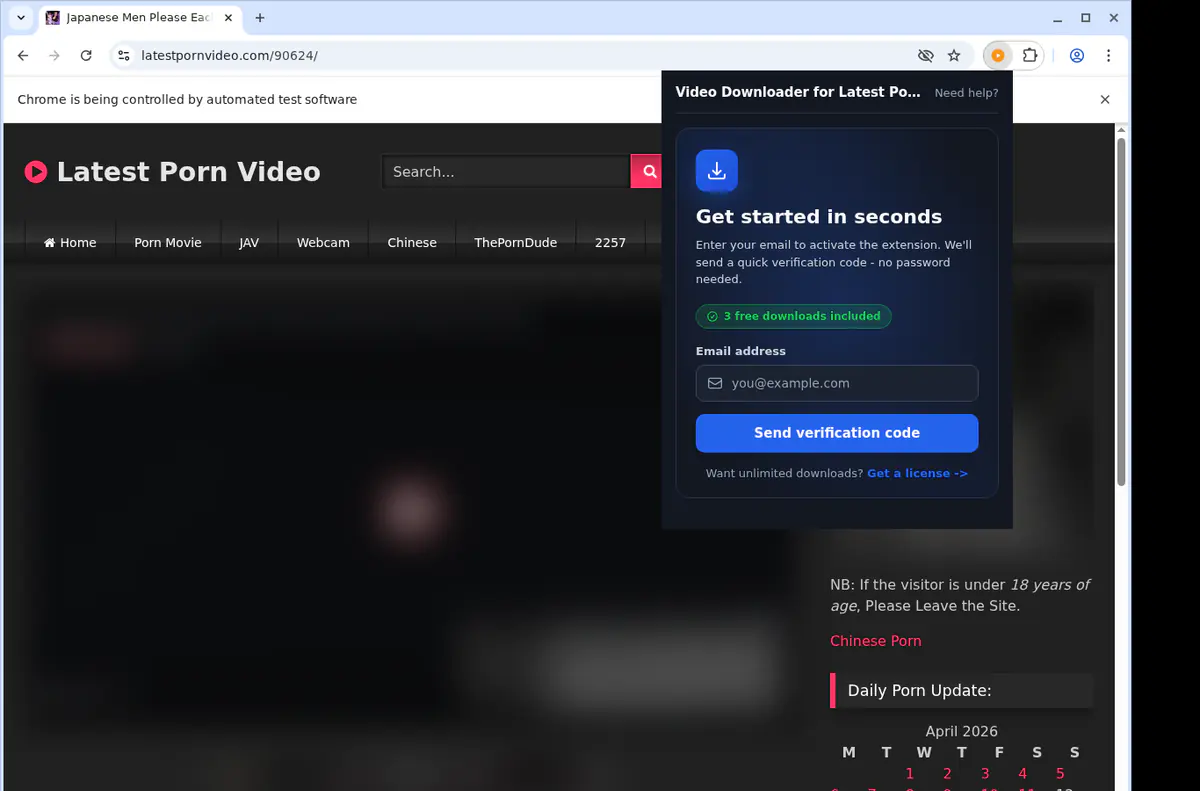1200x791 pixels.
Task: Click the April 2026 calendar caption
Action: [961, 731]
